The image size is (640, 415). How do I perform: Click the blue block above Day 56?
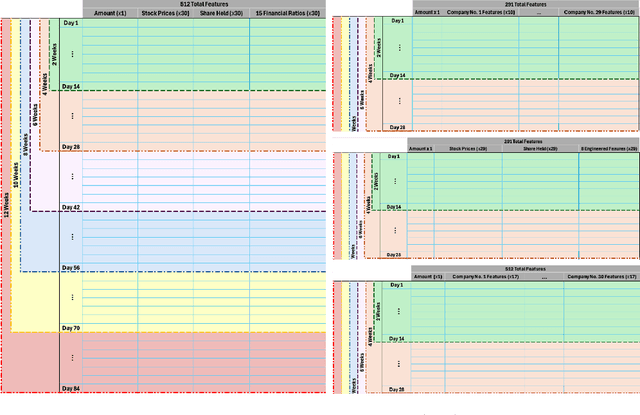(x=200, y=238)
